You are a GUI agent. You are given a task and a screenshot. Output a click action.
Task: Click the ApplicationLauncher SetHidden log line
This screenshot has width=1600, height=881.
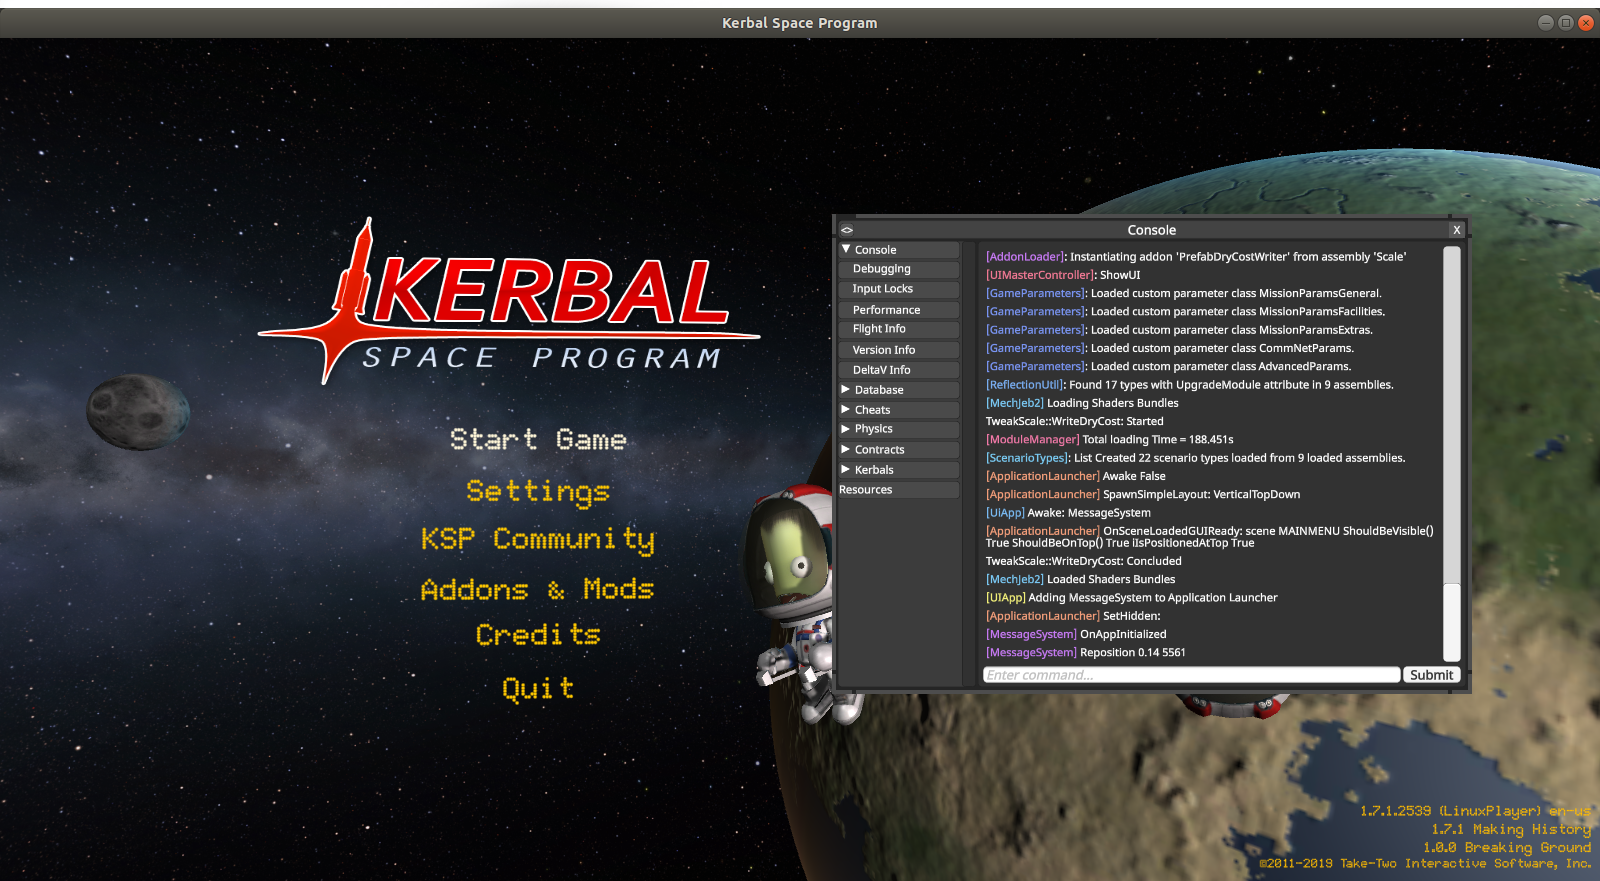(x=1073, y=617)
